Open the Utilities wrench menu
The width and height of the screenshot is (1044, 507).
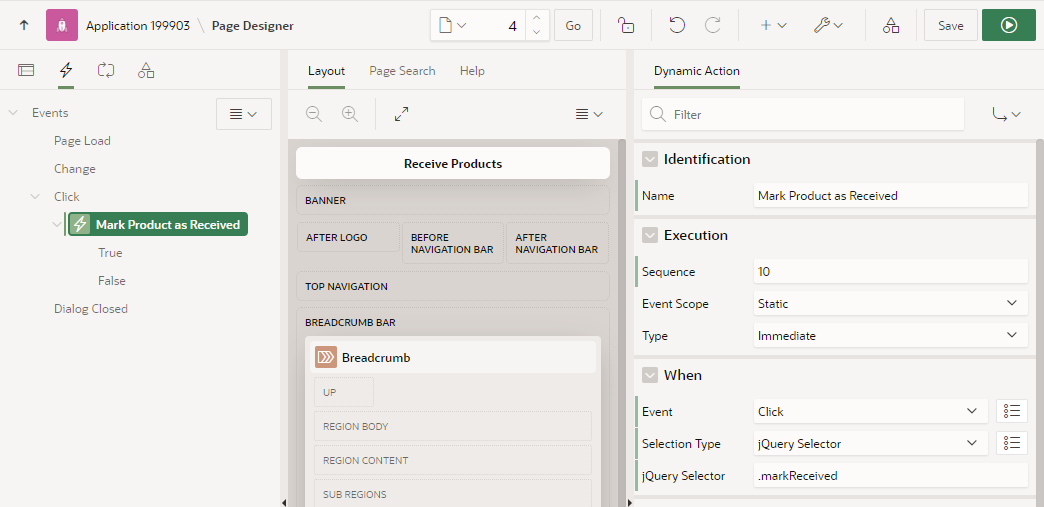pos(828,25)
